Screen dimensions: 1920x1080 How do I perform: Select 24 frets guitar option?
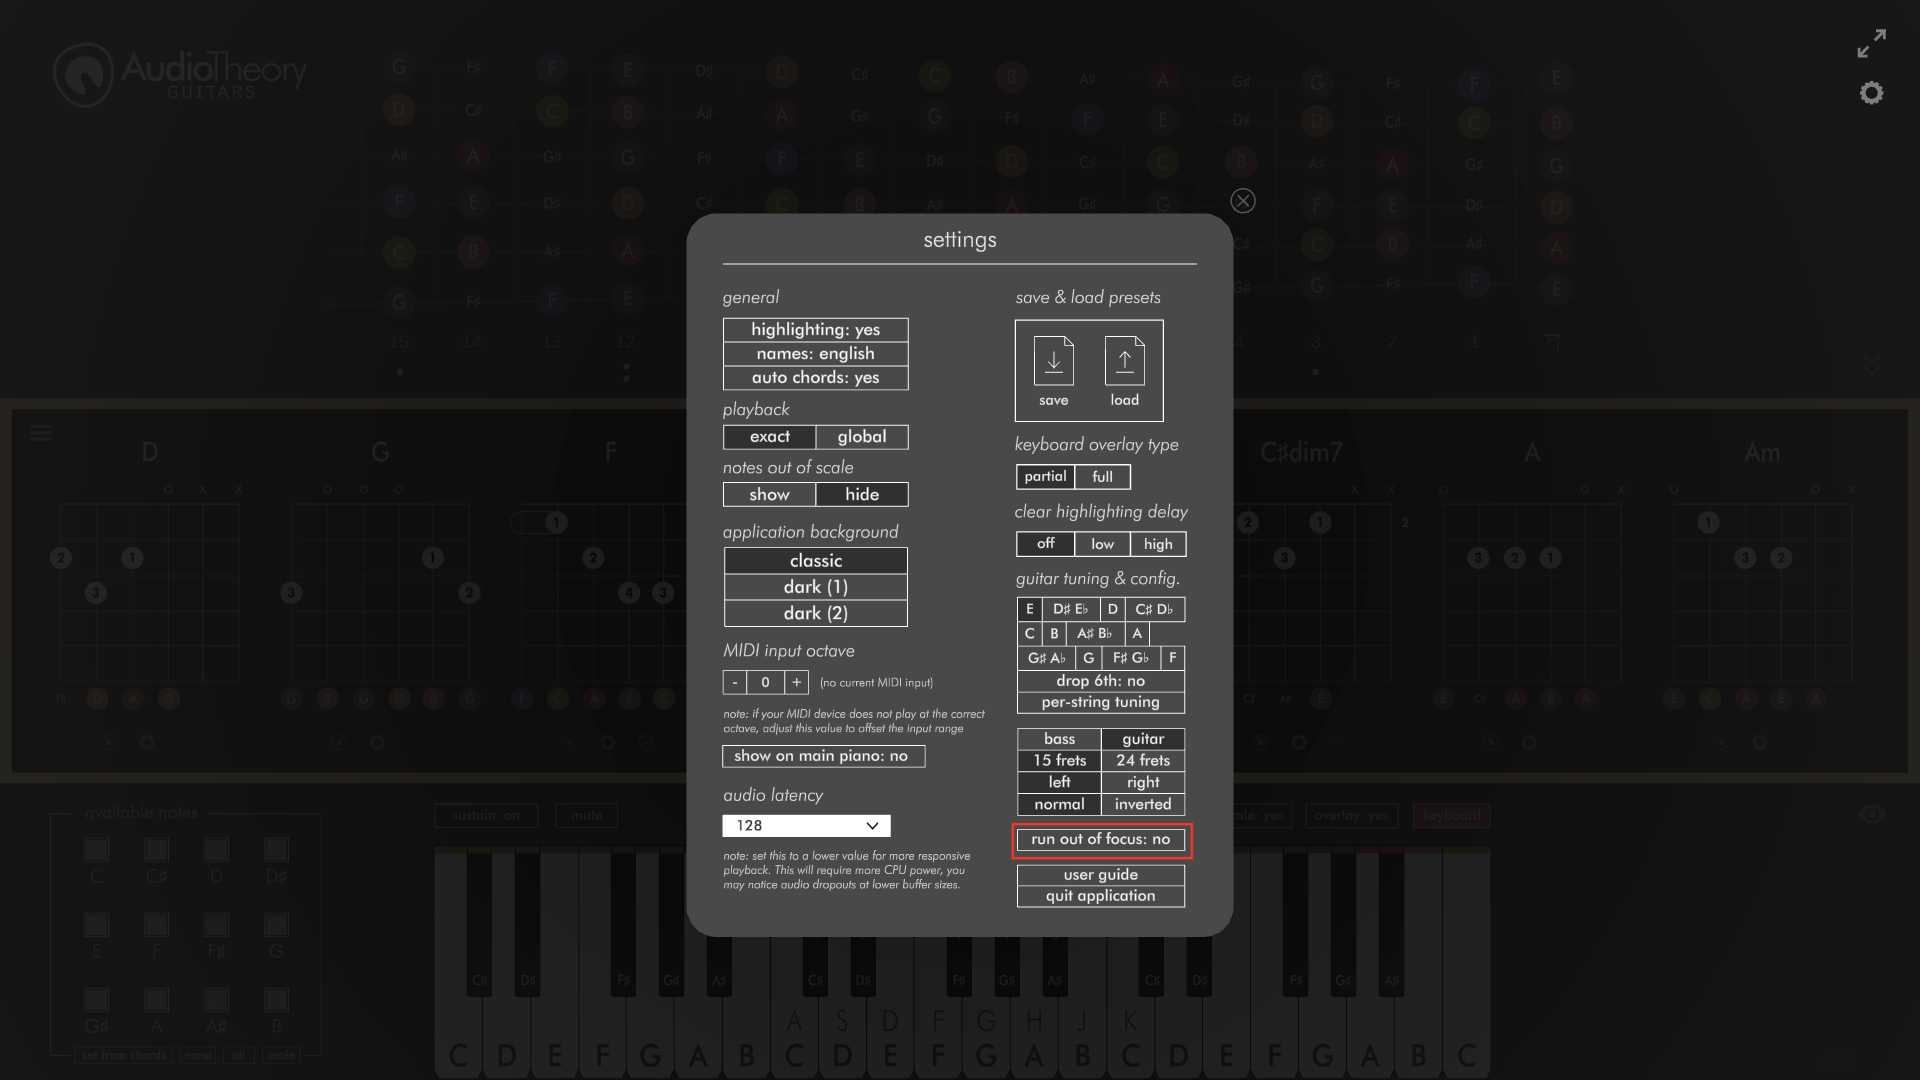(1143, 760)
